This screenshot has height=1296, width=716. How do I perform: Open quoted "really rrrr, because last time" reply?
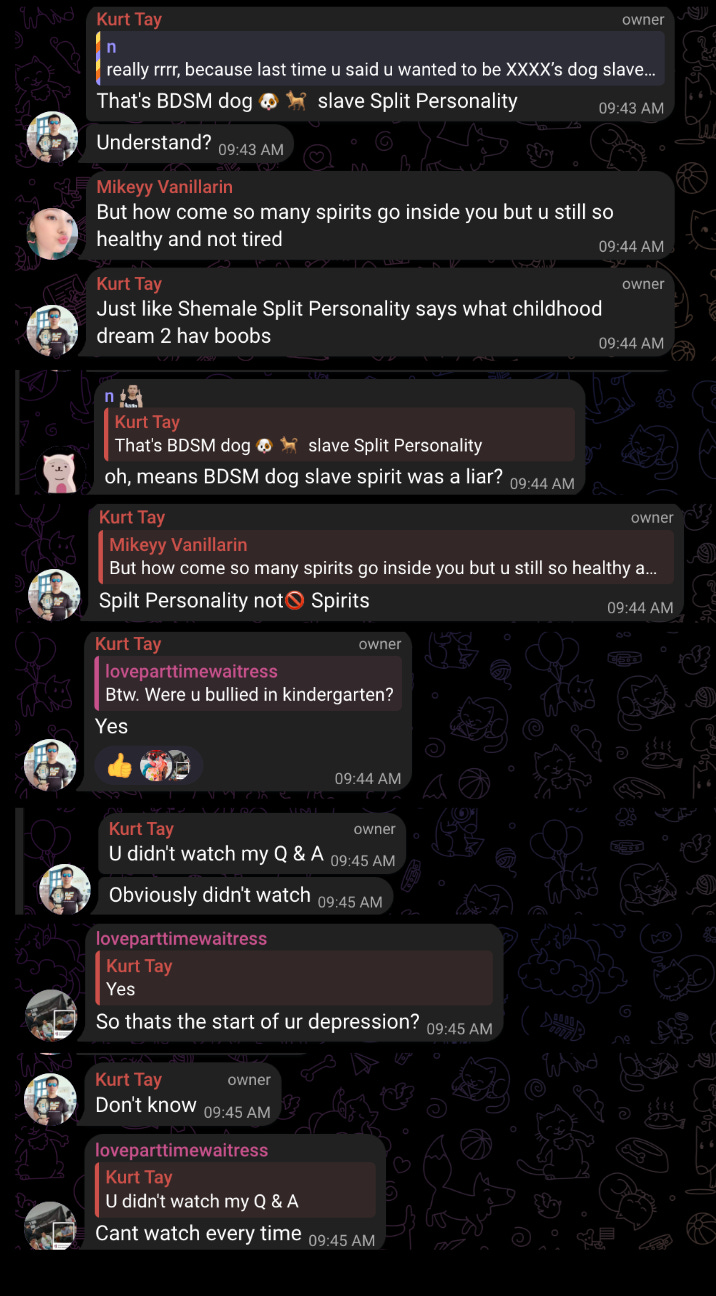(381, 58)
